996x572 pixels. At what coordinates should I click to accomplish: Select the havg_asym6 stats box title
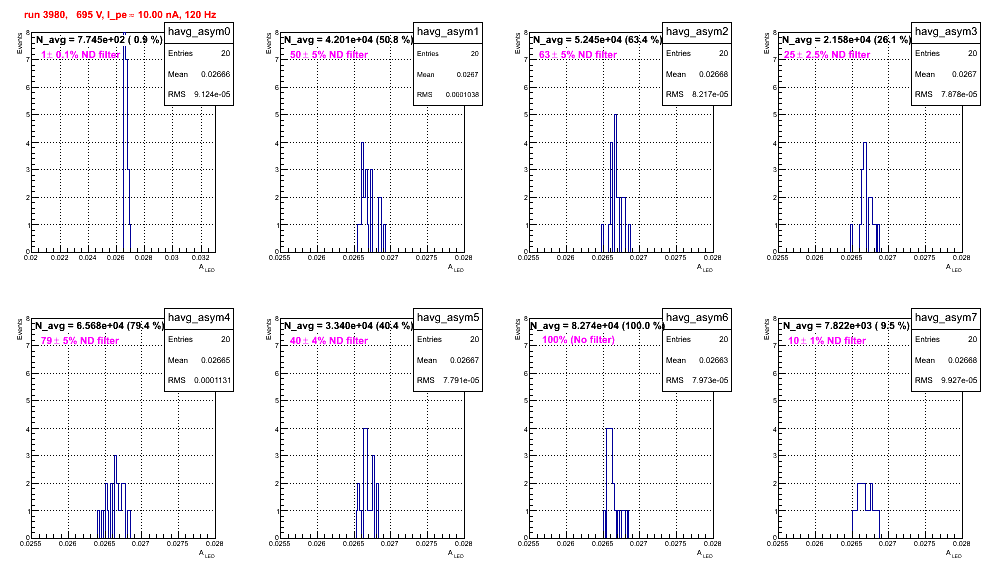(x=697, y=318)
